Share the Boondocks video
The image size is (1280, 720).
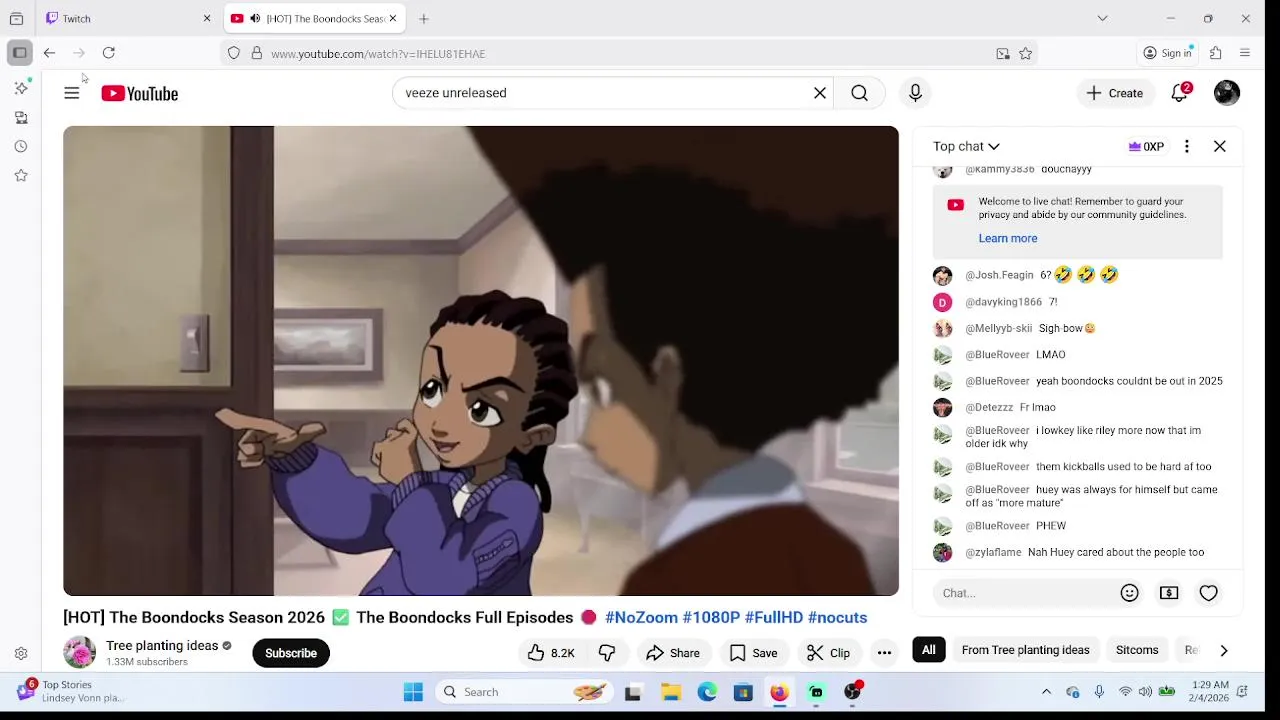tap(673, 653)
